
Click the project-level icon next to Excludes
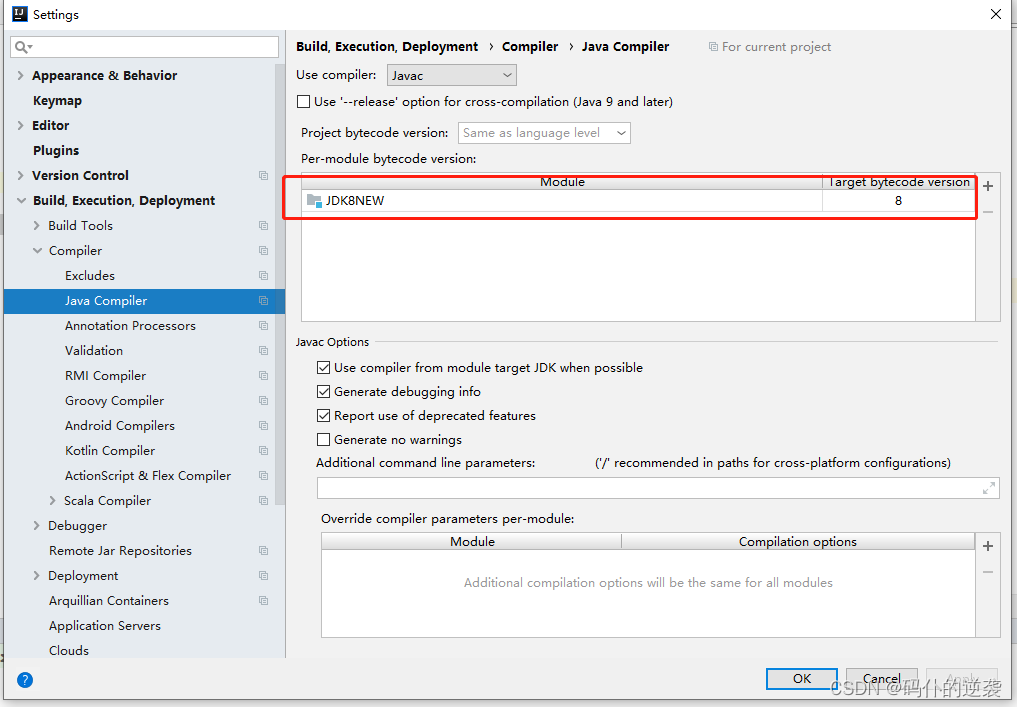tap(263, 275)
